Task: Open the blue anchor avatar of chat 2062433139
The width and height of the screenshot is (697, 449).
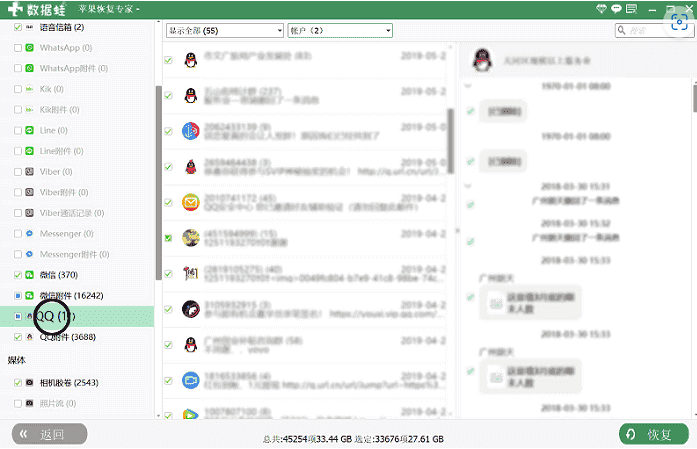Action: click(x=191, y=131)
